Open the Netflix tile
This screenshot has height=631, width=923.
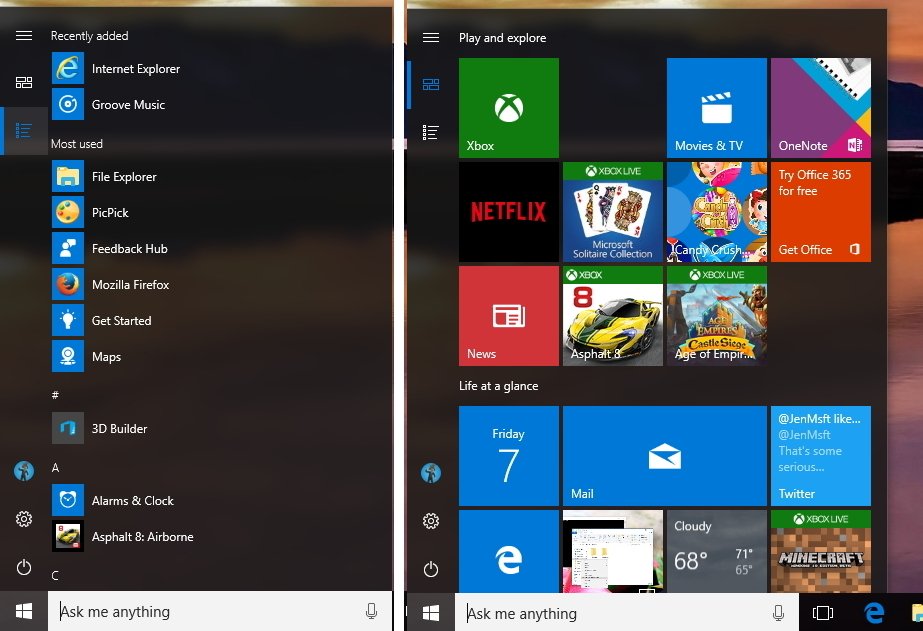pos(509,212)
